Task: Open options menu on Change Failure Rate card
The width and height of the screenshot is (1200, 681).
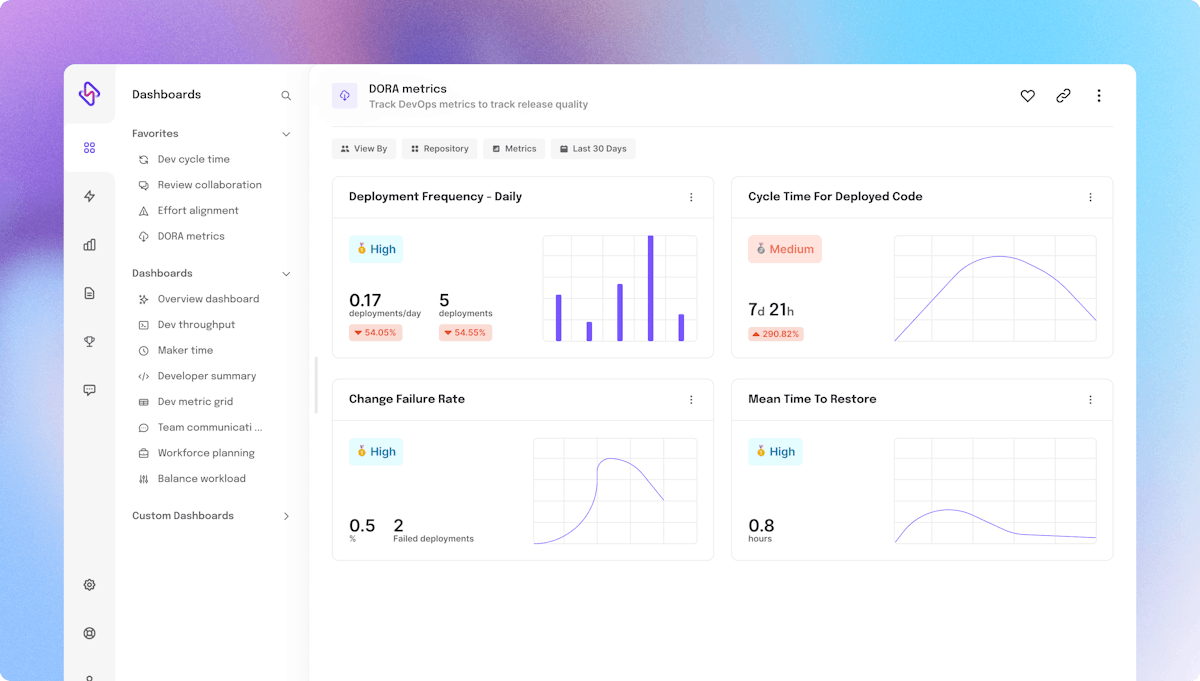Action: pyautogui.click(x=691, y=399)
